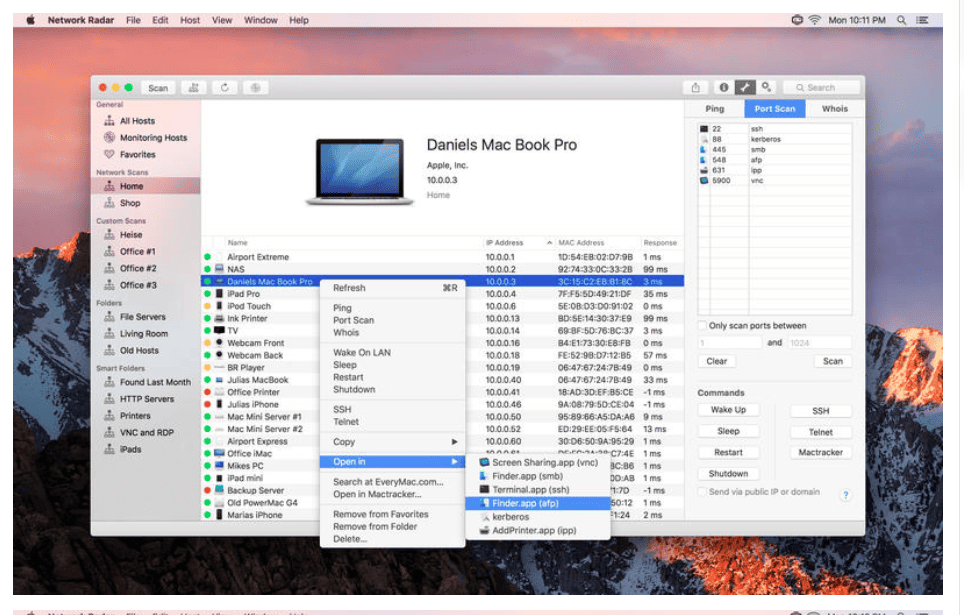This screenshot has height=615, width=964.
Task: Click the Restart command button
Action: click(x=728, y=453)
